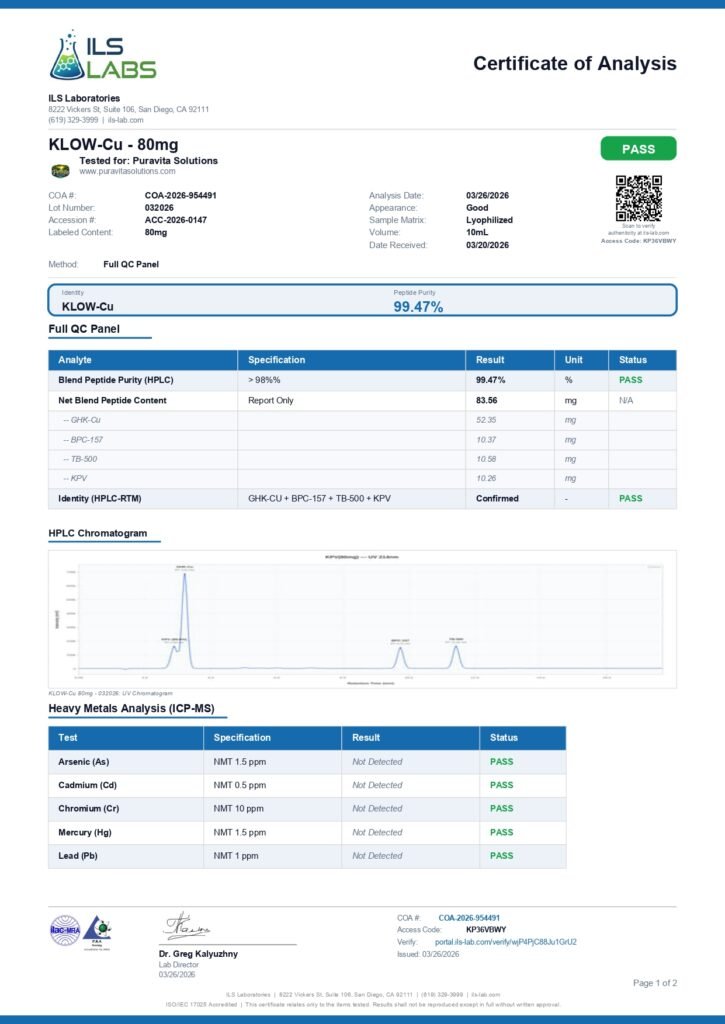
Task: Click the Confirmed identity result
Action: (x=497, y=498)
